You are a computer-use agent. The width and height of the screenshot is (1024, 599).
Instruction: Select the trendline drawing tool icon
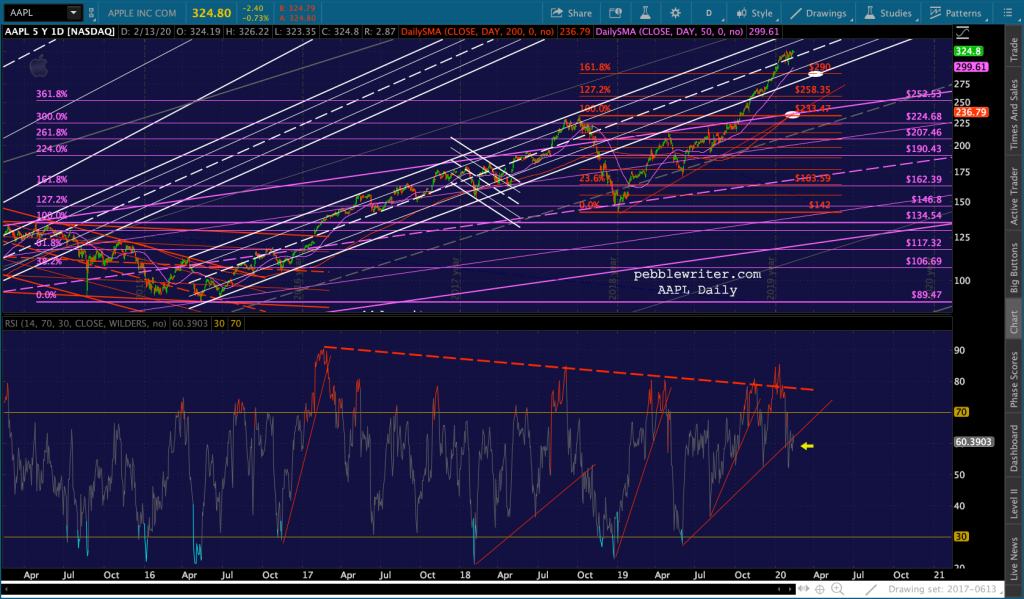pos(871,589)
